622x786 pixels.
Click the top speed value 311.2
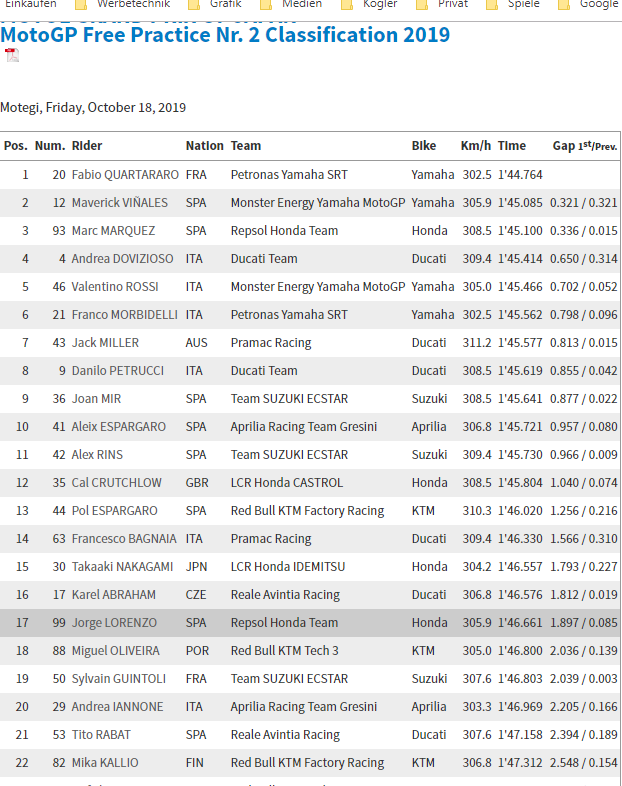[477, 343]
